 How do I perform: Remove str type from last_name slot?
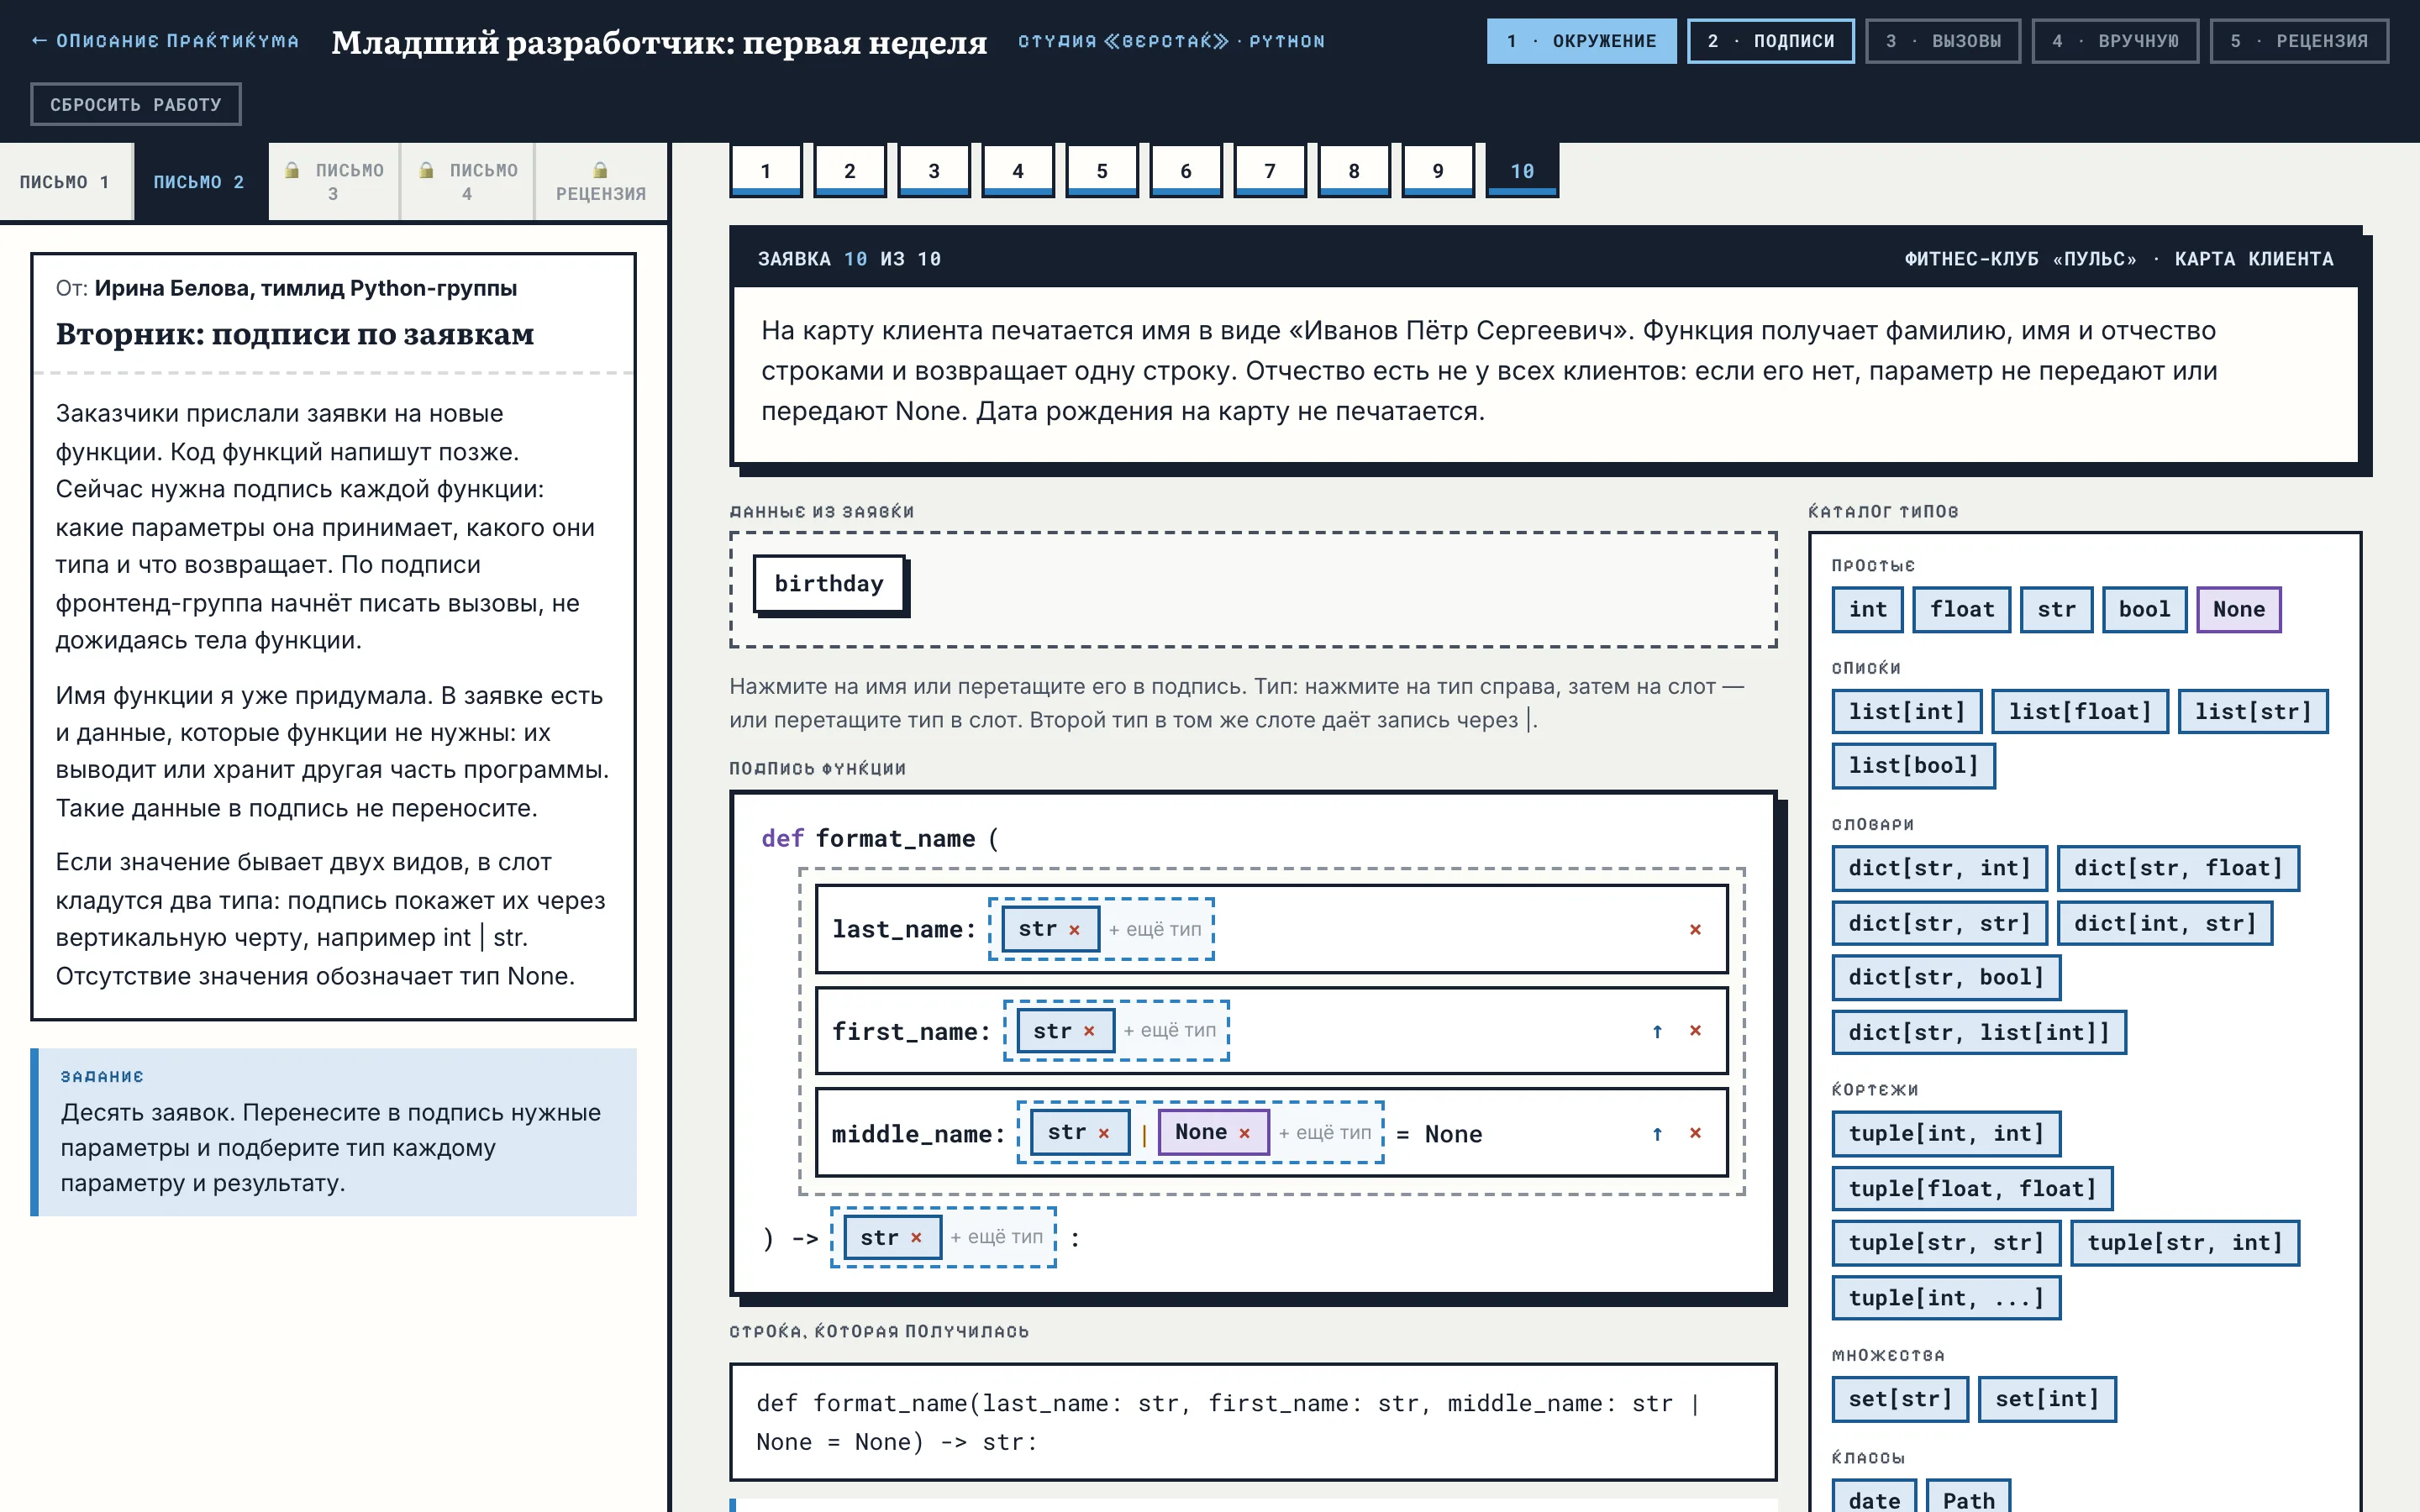(1074, 930)
